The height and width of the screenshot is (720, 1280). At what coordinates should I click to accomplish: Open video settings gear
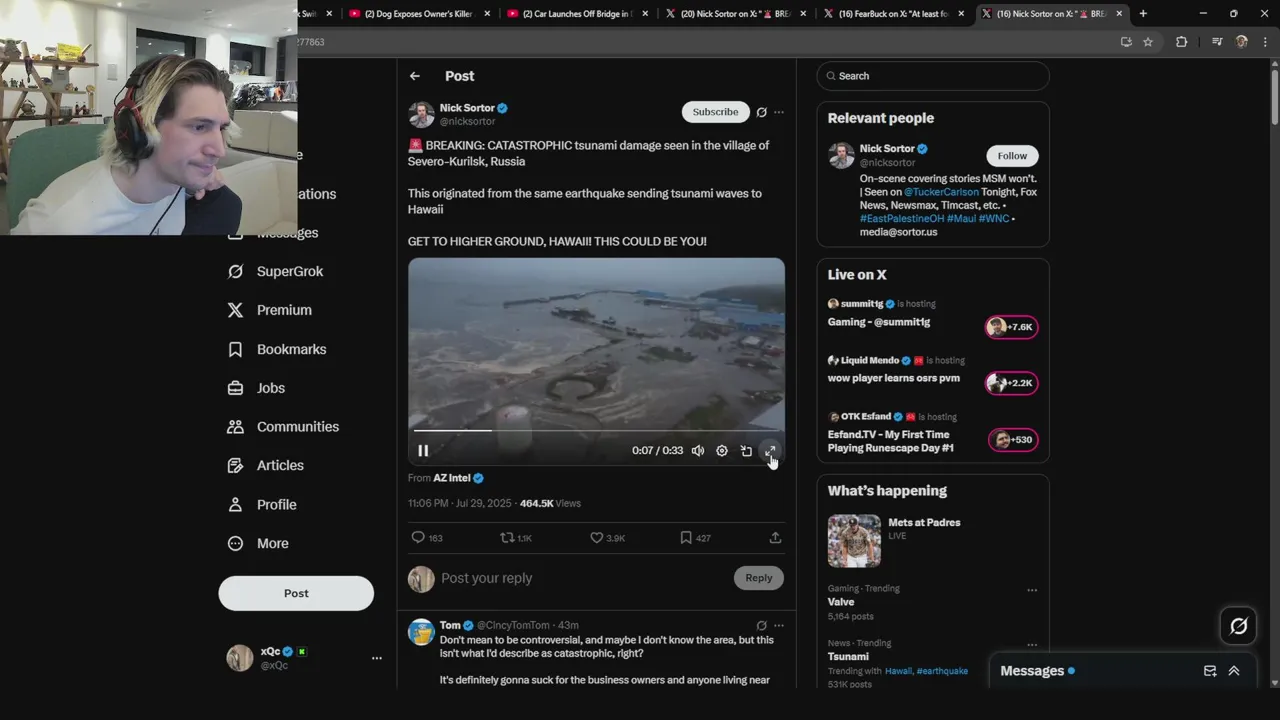pos(722,451)
